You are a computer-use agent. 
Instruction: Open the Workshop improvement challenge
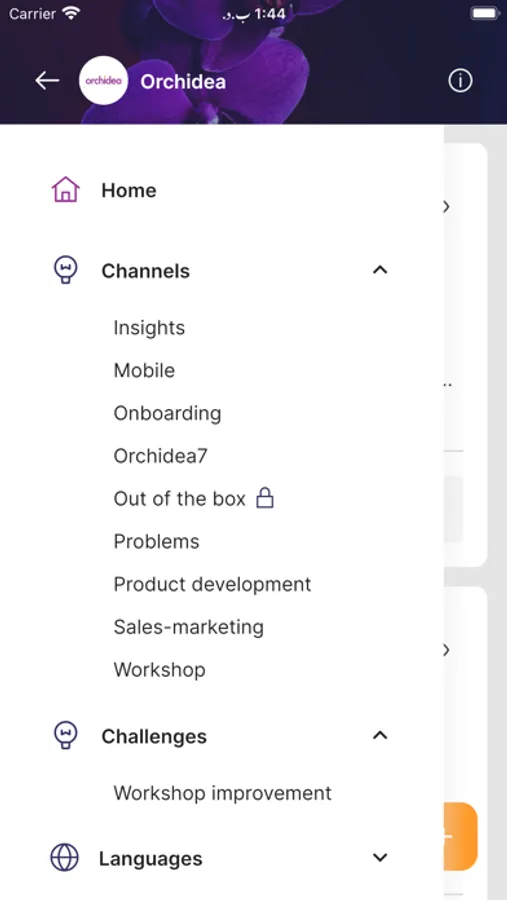coord(223,793)
